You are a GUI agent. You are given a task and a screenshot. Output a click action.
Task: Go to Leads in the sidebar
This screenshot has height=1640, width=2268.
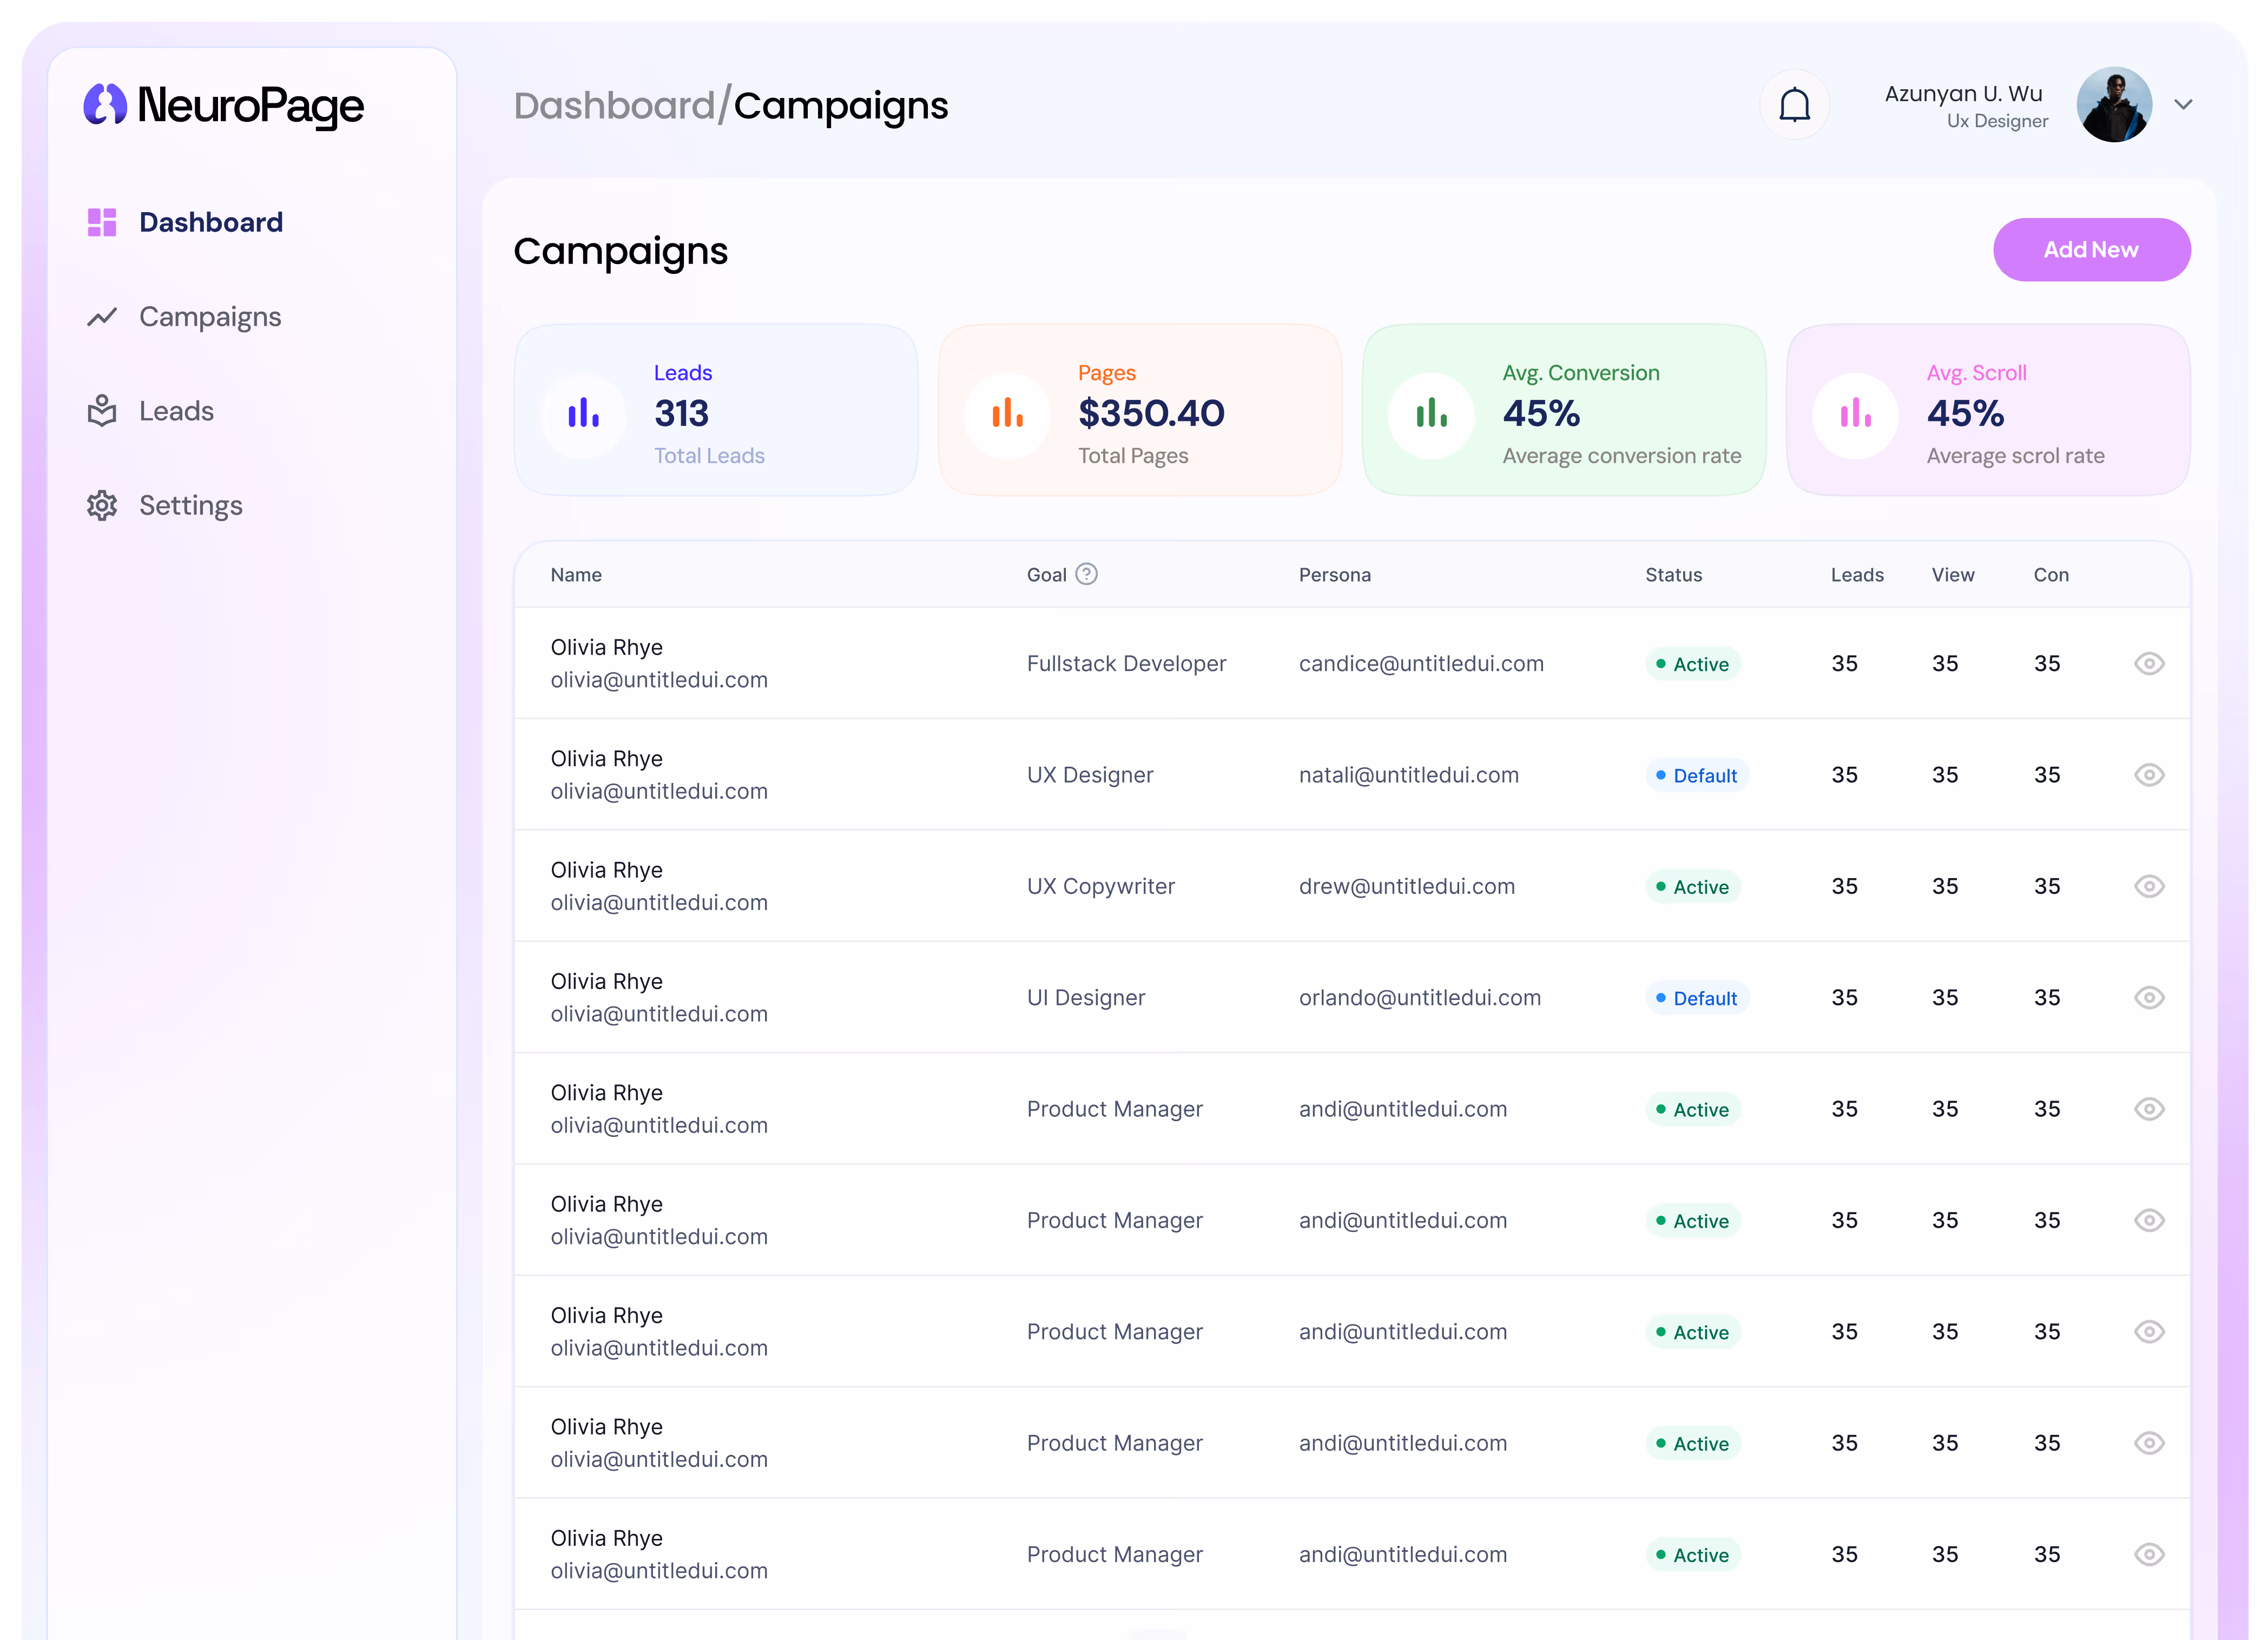point(176,411)
